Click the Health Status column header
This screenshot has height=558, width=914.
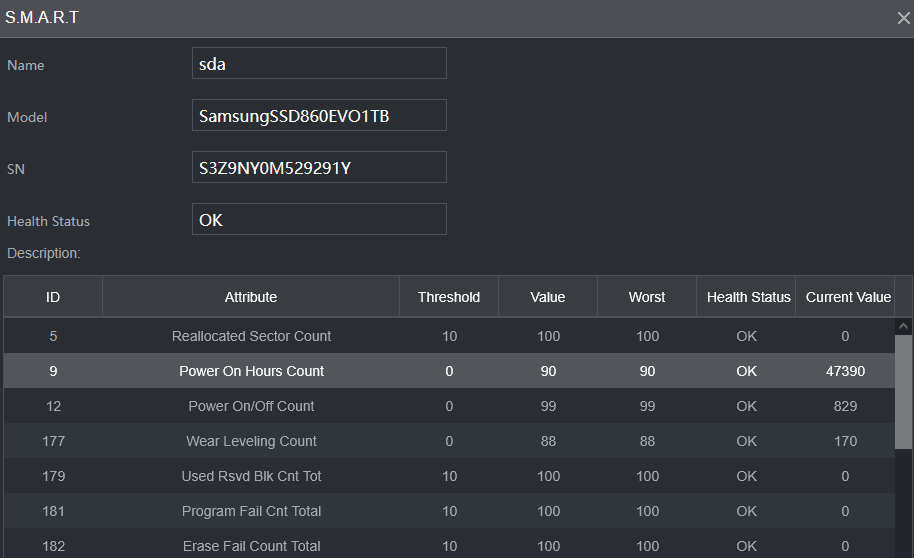[x=746, y=297]
